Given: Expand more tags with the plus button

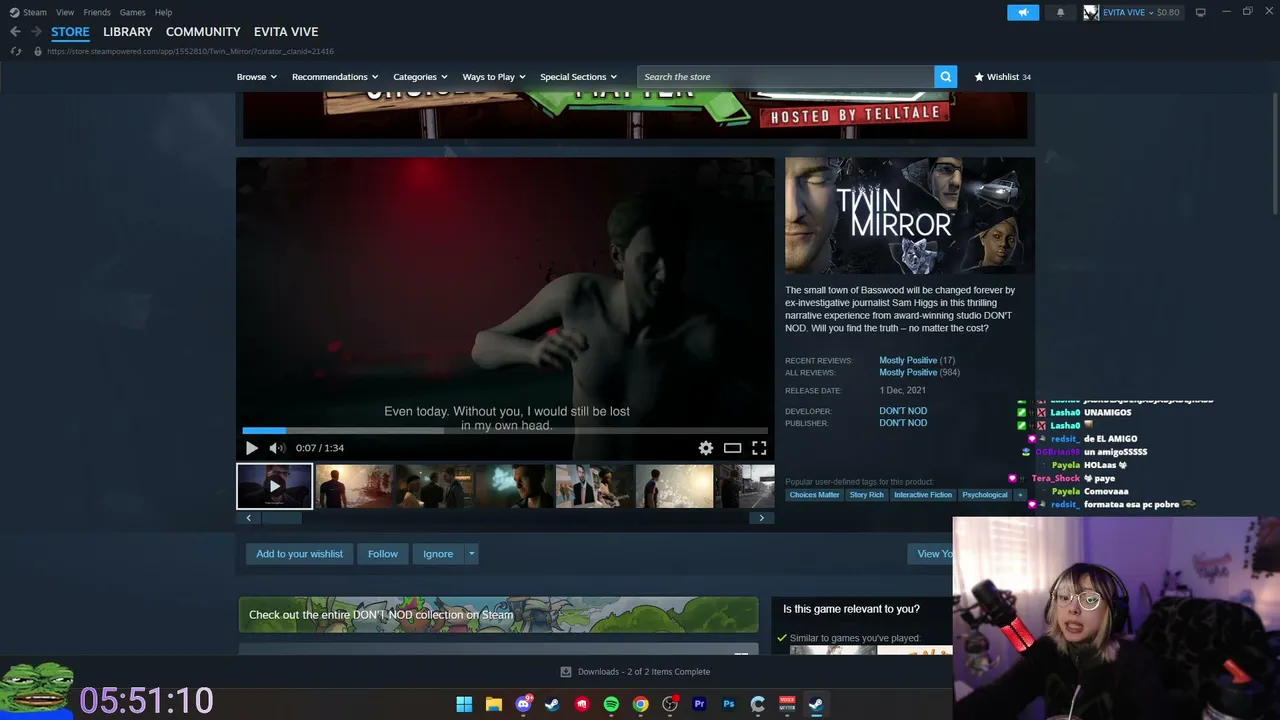Looking at the screenshot, I should (1020, 495).
